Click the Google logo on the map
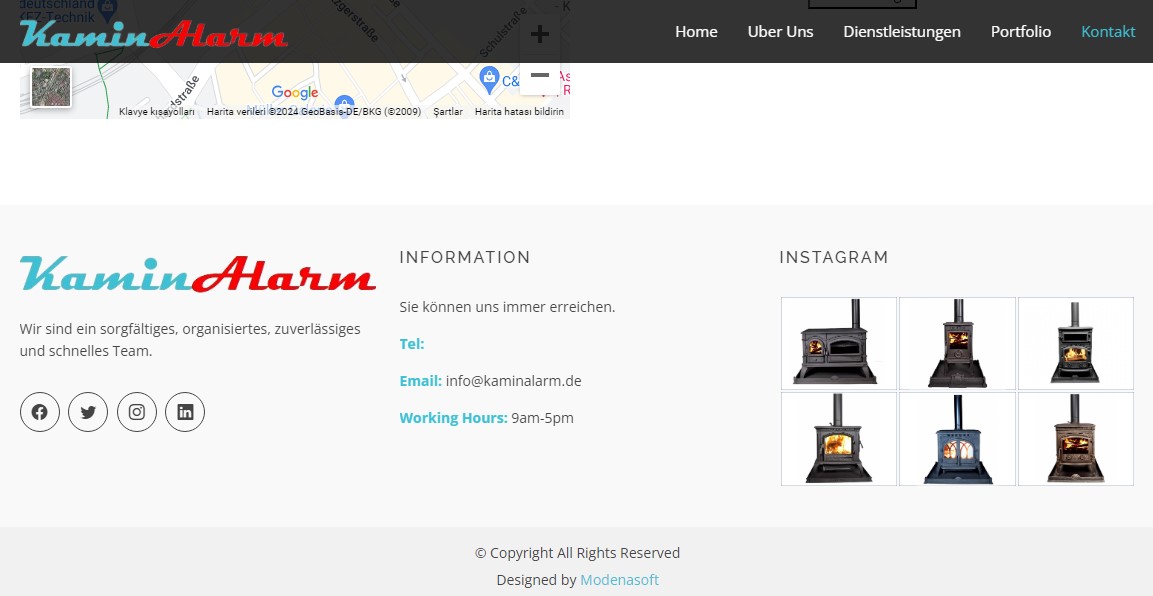1153x596 pixels. pos(295,93)
